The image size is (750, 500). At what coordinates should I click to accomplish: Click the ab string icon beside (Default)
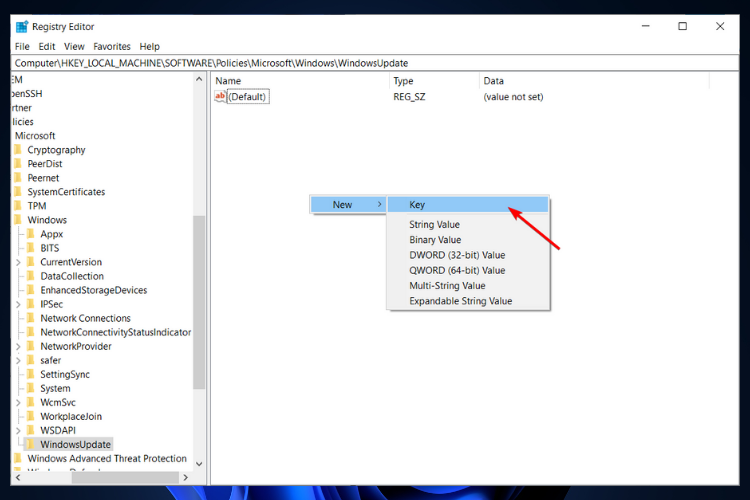tap(220, 96)
